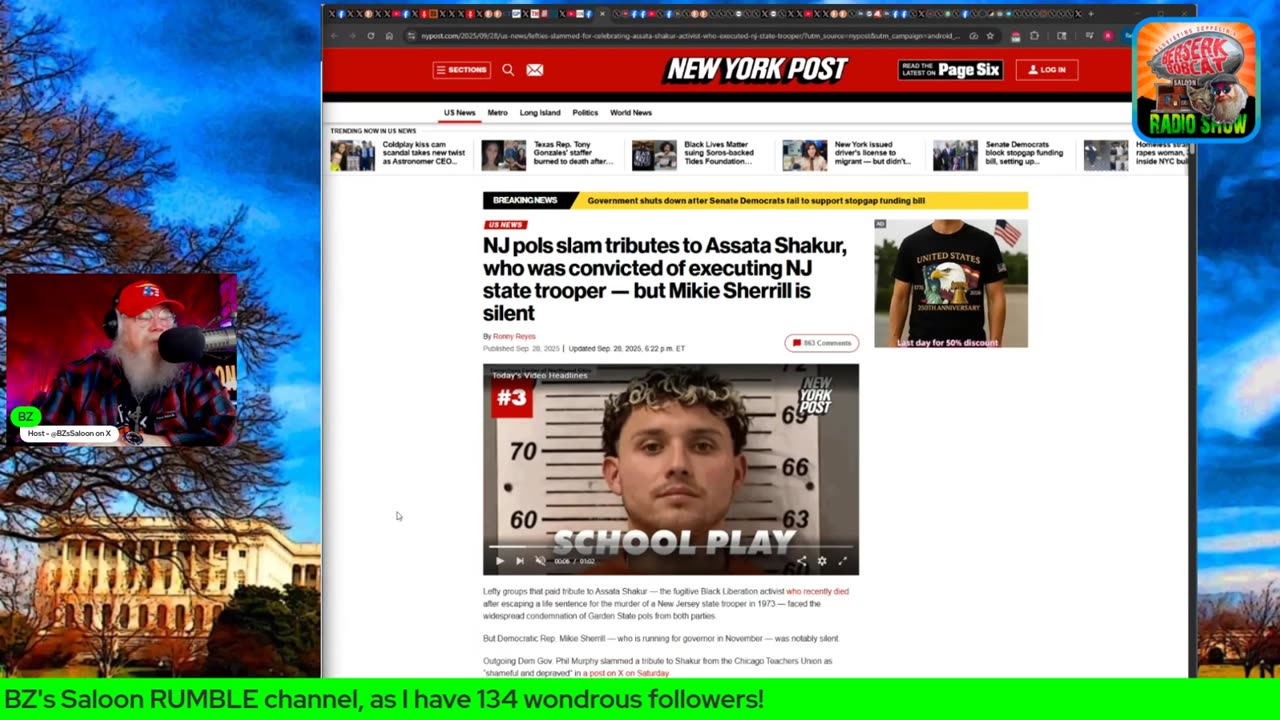The image size is (1280, 720).
Task: Click the New York Post logo
Action: coord(757,69)
